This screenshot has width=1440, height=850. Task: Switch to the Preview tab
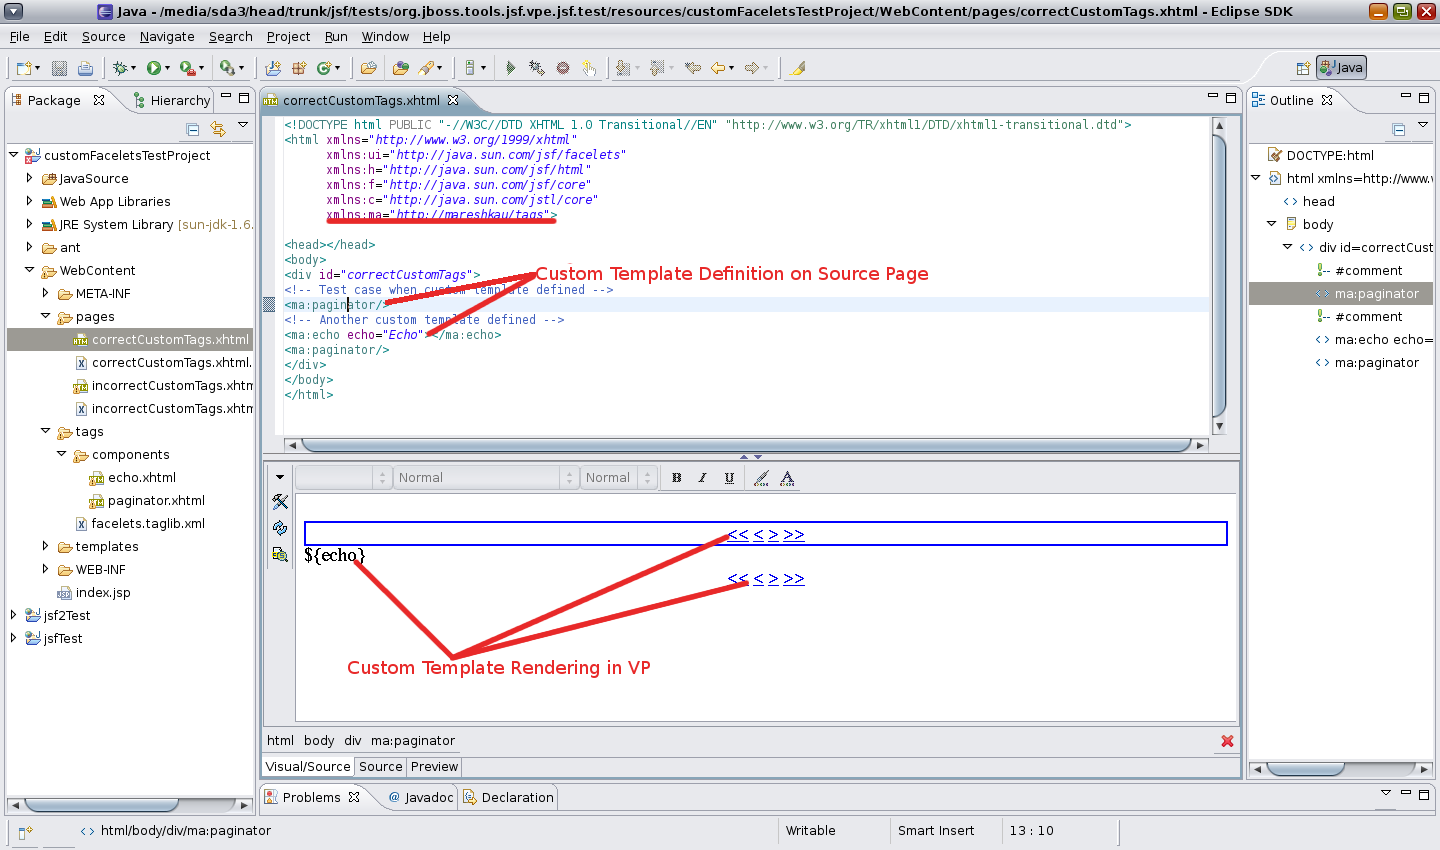[434, 766]
